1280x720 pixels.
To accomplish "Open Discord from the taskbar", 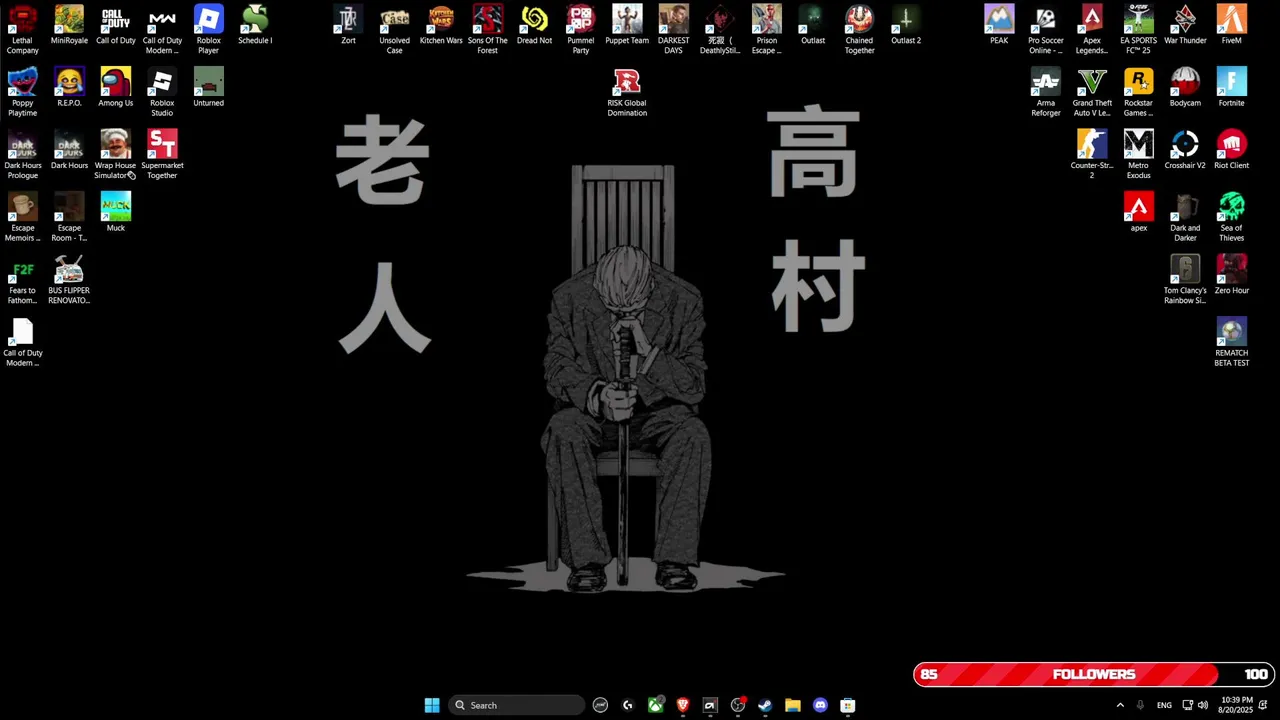I will pos(820,705).
